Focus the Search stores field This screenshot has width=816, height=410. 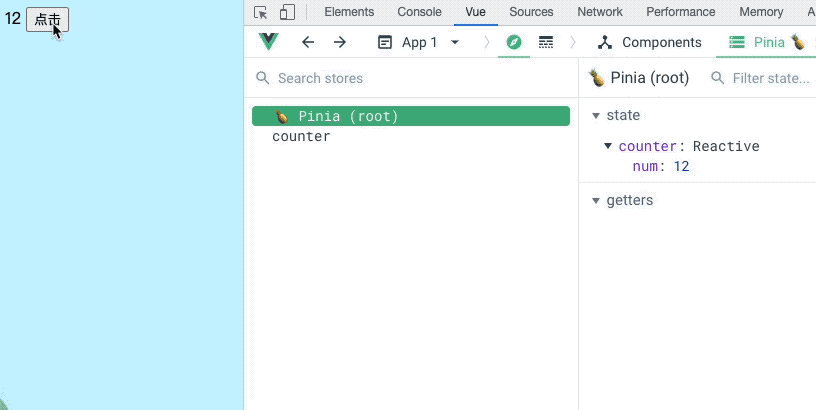tap(411, 78)
